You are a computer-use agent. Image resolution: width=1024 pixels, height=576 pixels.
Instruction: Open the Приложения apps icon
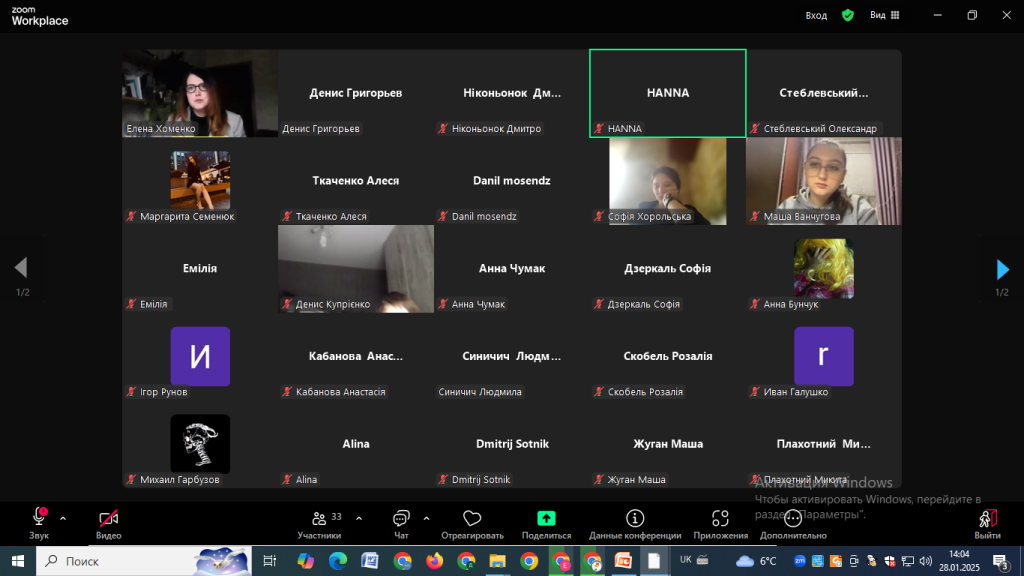click(720, 518)
